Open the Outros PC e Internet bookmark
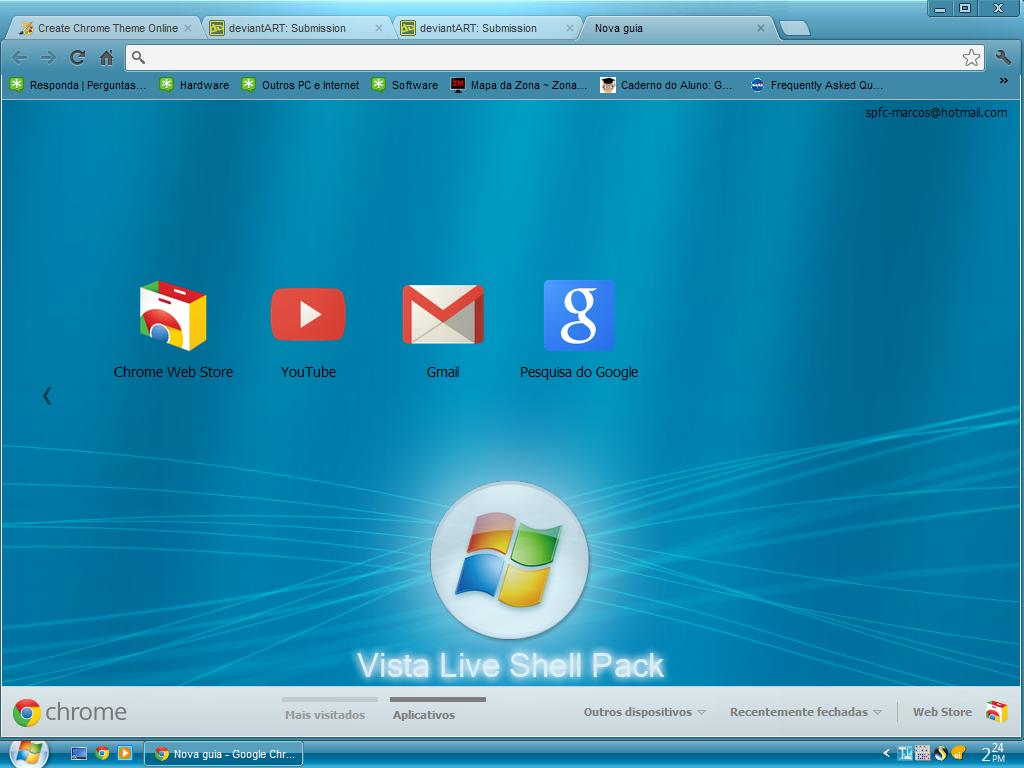This screenshot has height=768, width=1024. tap(300, 85)
